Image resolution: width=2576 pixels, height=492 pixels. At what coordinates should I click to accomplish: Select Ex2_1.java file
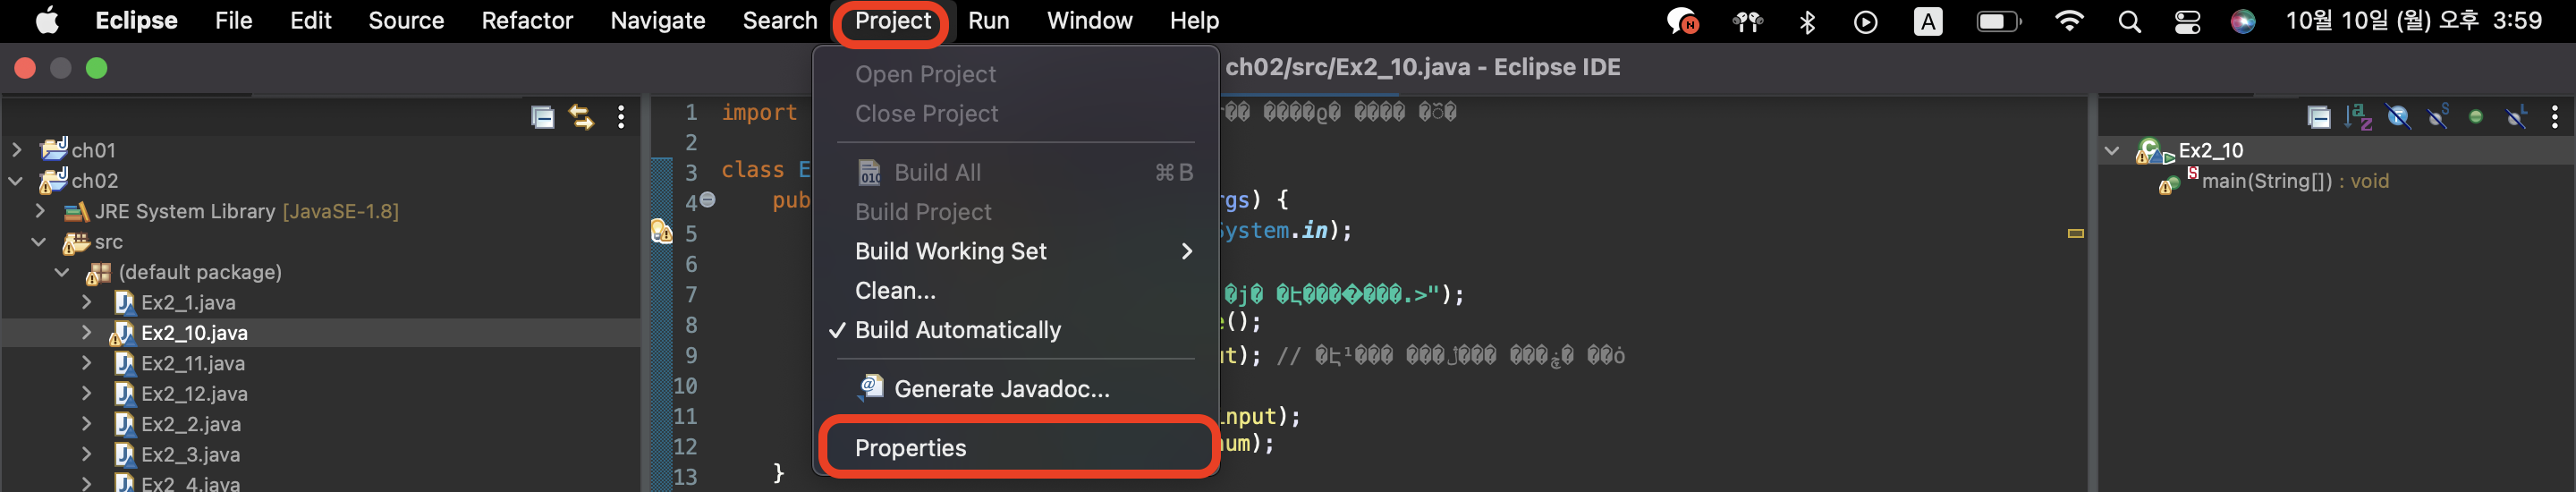188,303
